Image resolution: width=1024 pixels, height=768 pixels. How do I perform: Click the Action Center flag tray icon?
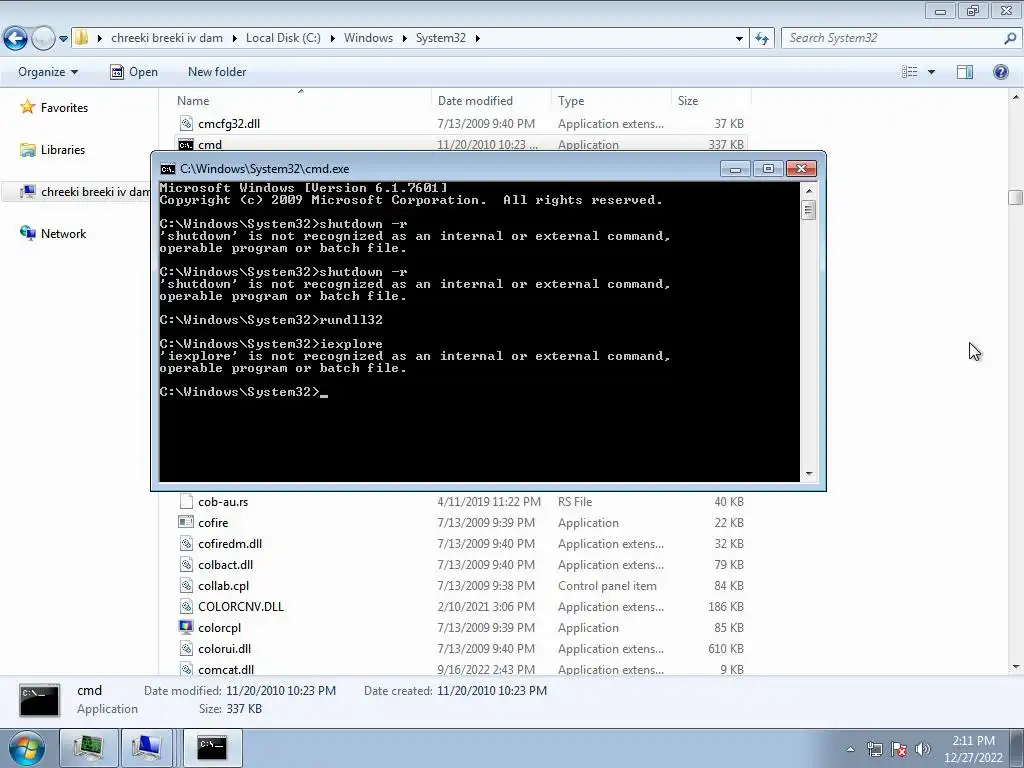[899, 749]
